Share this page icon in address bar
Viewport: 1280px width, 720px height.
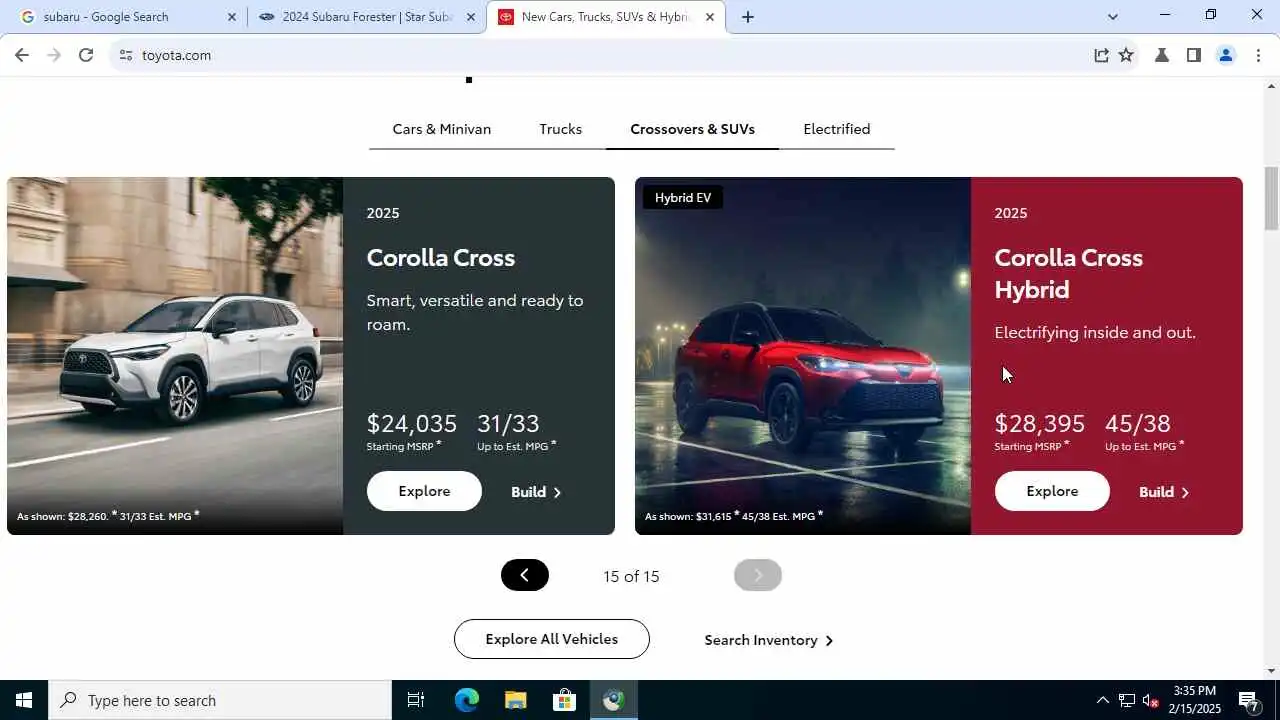click(x=1101, y=55)
